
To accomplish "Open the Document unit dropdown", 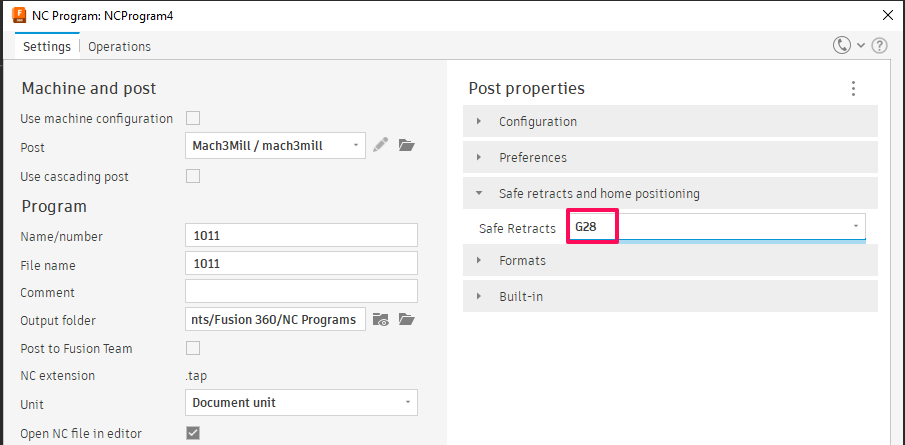I will click(x=301, y=403).
